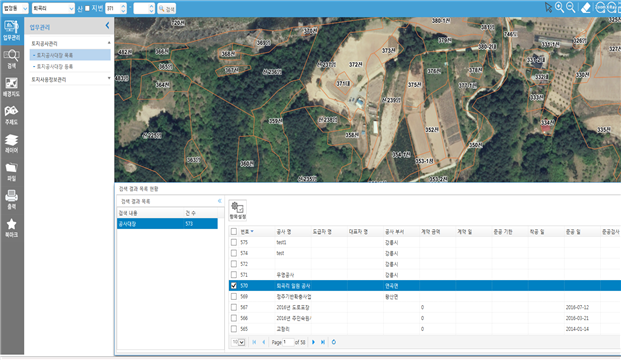Click the 항목설정 gear settings button

[238, 210]
